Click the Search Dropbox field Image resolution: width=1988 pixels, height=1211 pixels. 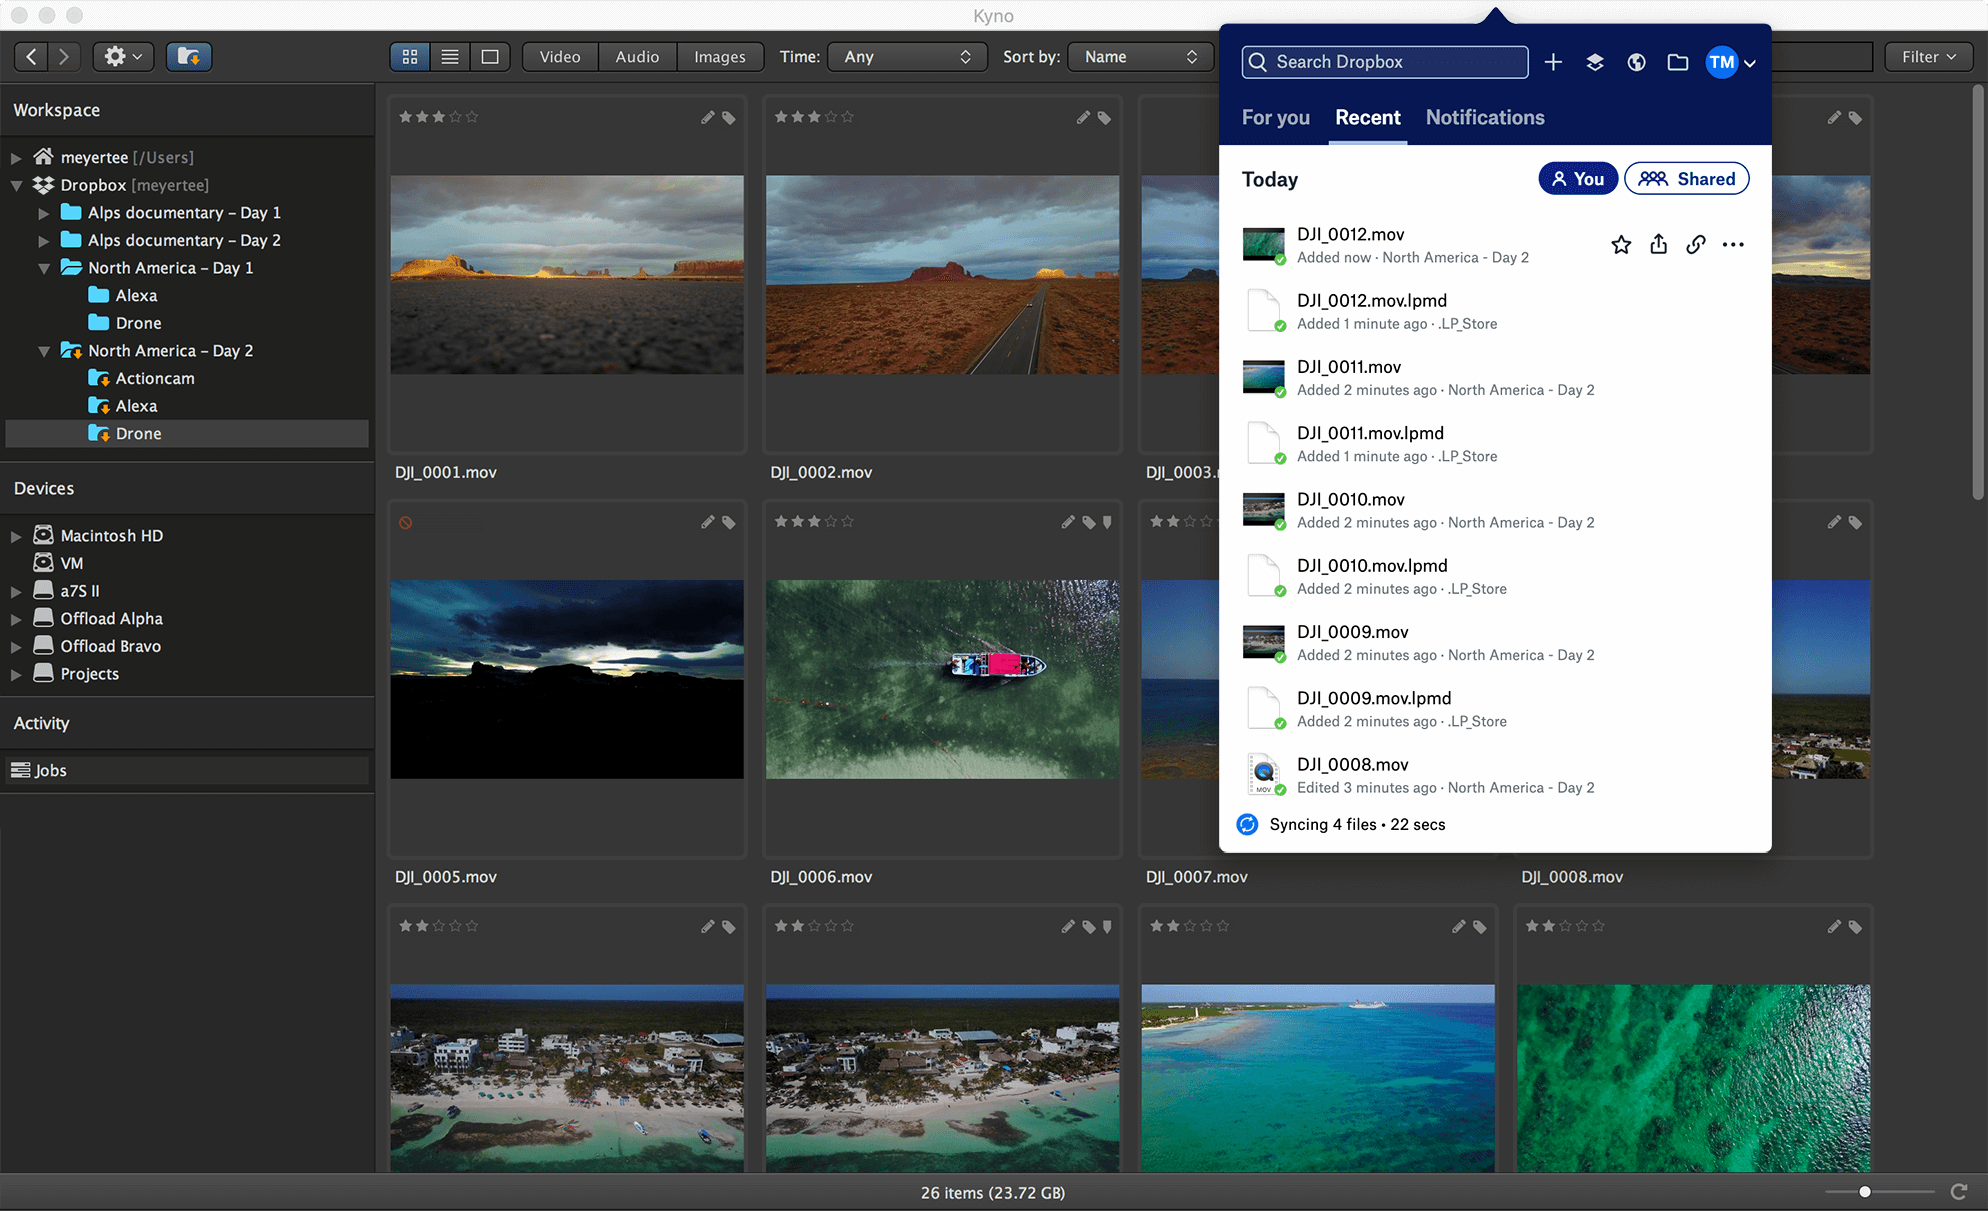(1385, 62)
